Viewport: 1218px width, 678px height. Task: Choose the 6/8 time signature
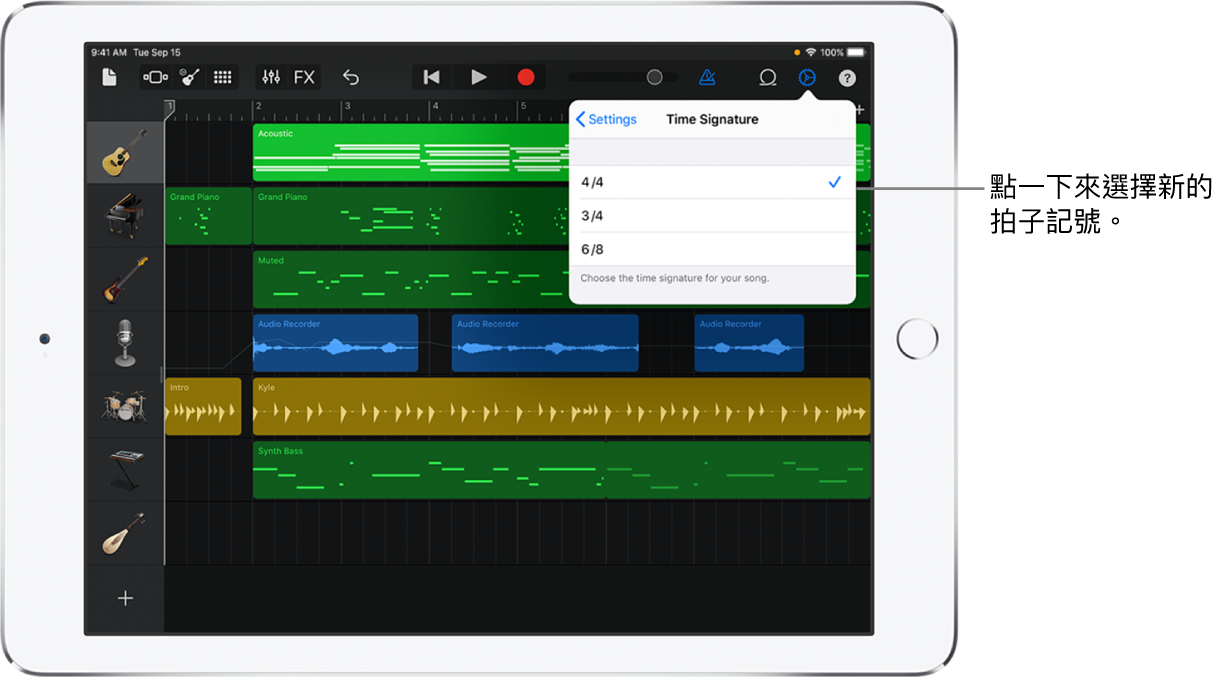click(x=711, y=249)
